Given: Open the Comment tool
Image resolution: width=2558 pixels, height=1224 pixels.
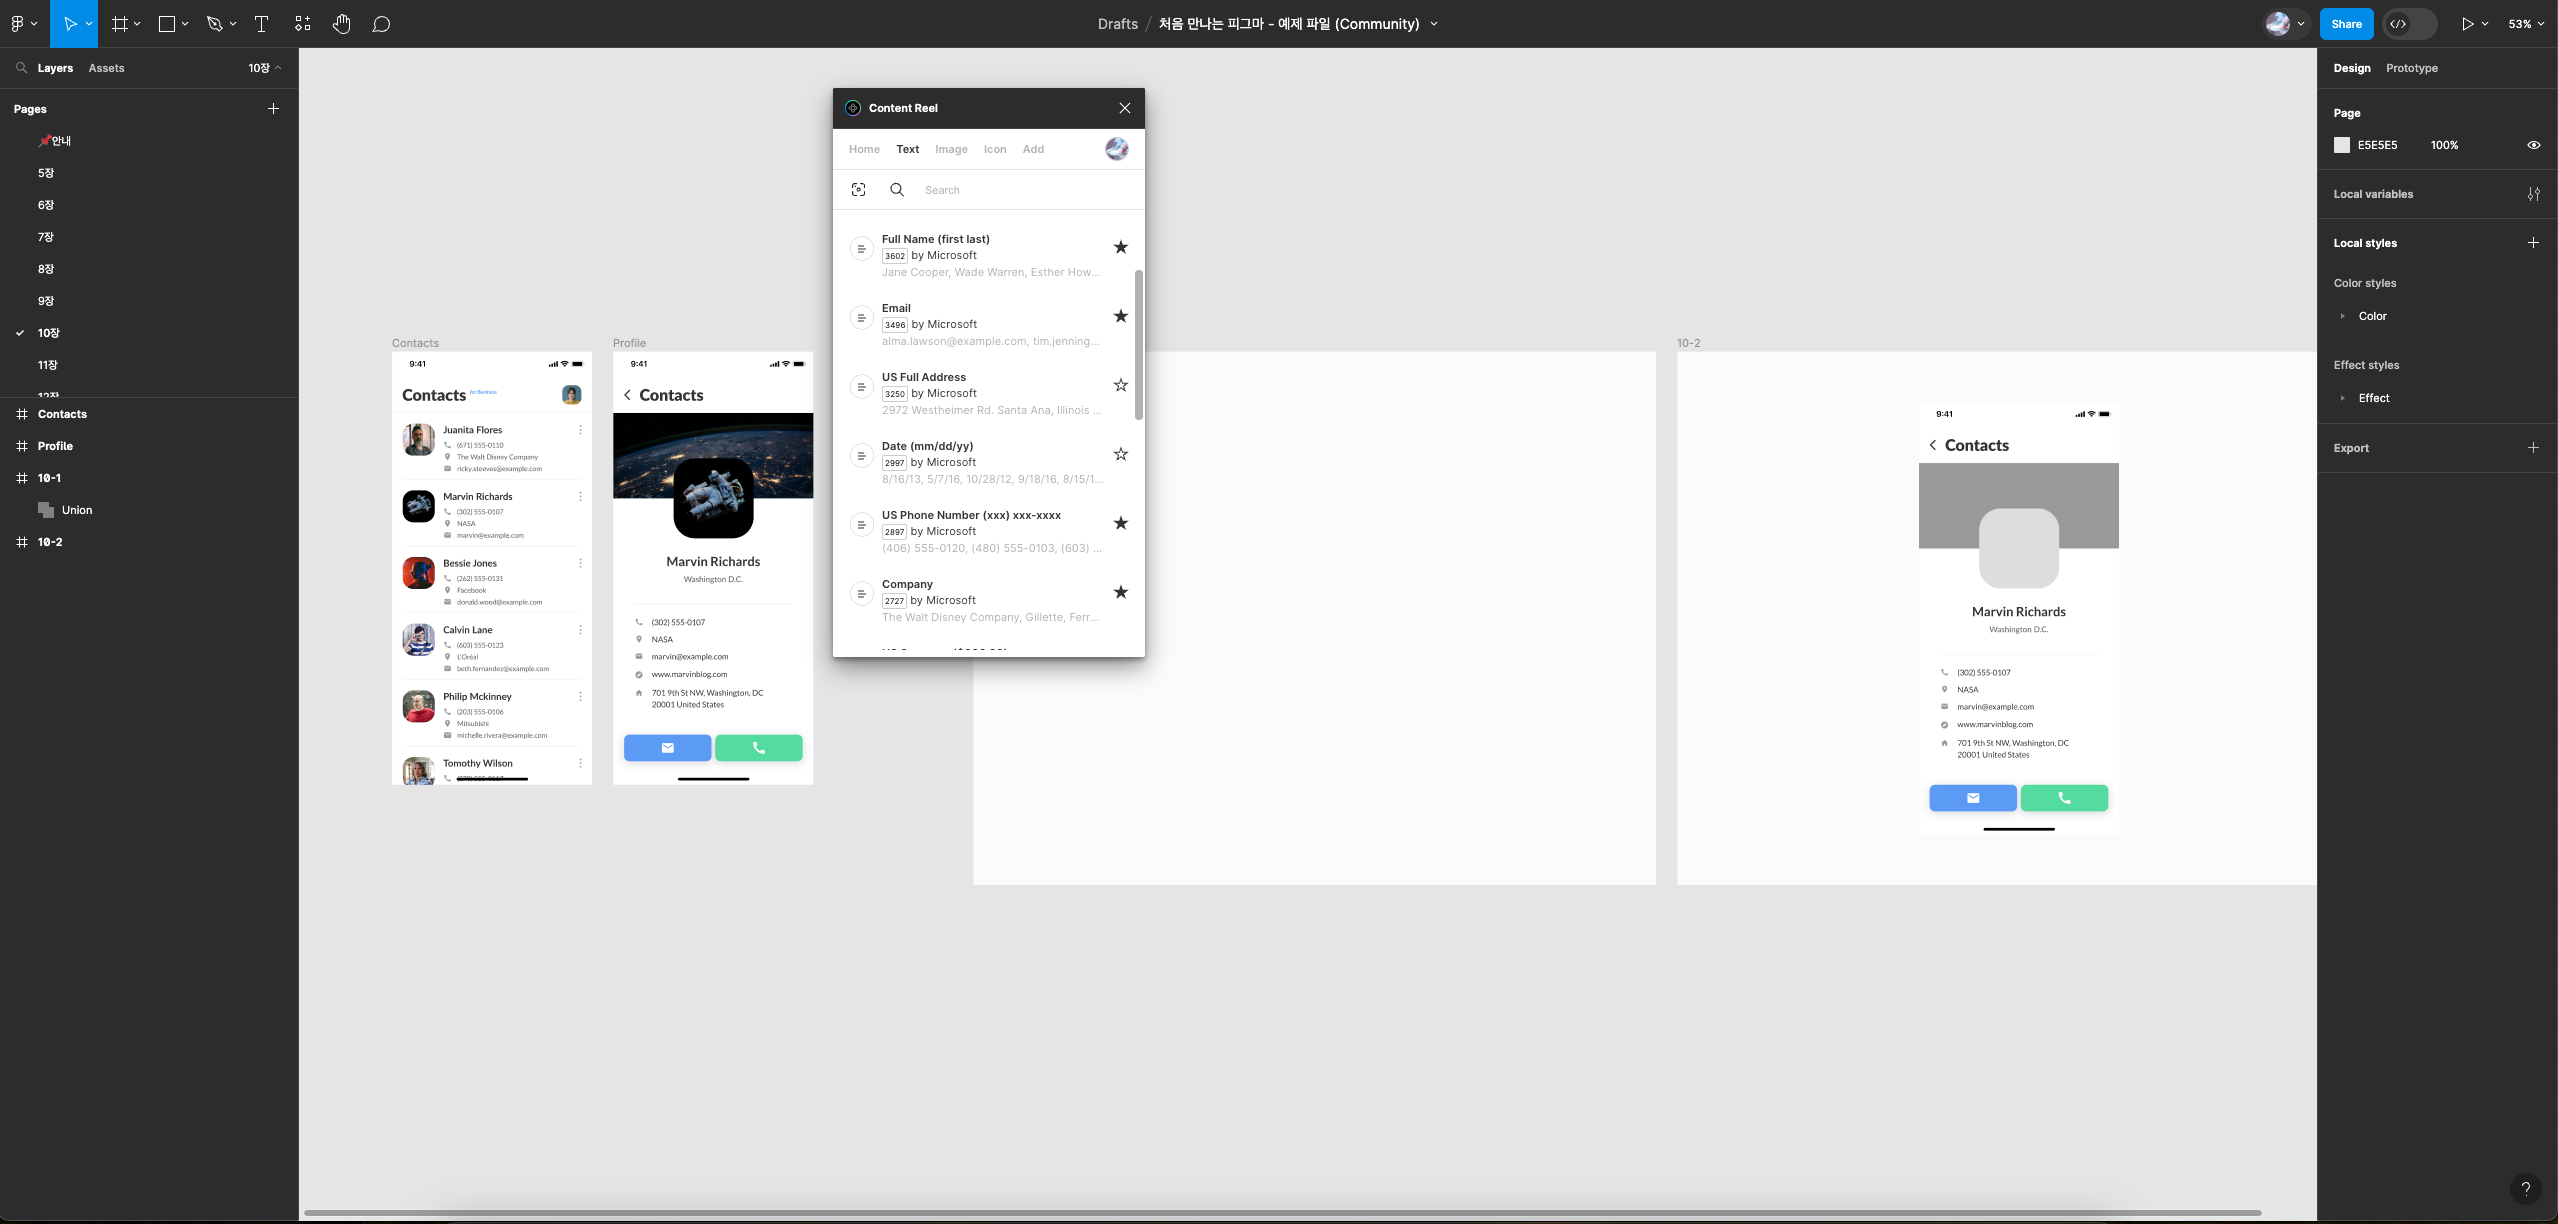Looking at the screenshot, I should coord(381,24).
